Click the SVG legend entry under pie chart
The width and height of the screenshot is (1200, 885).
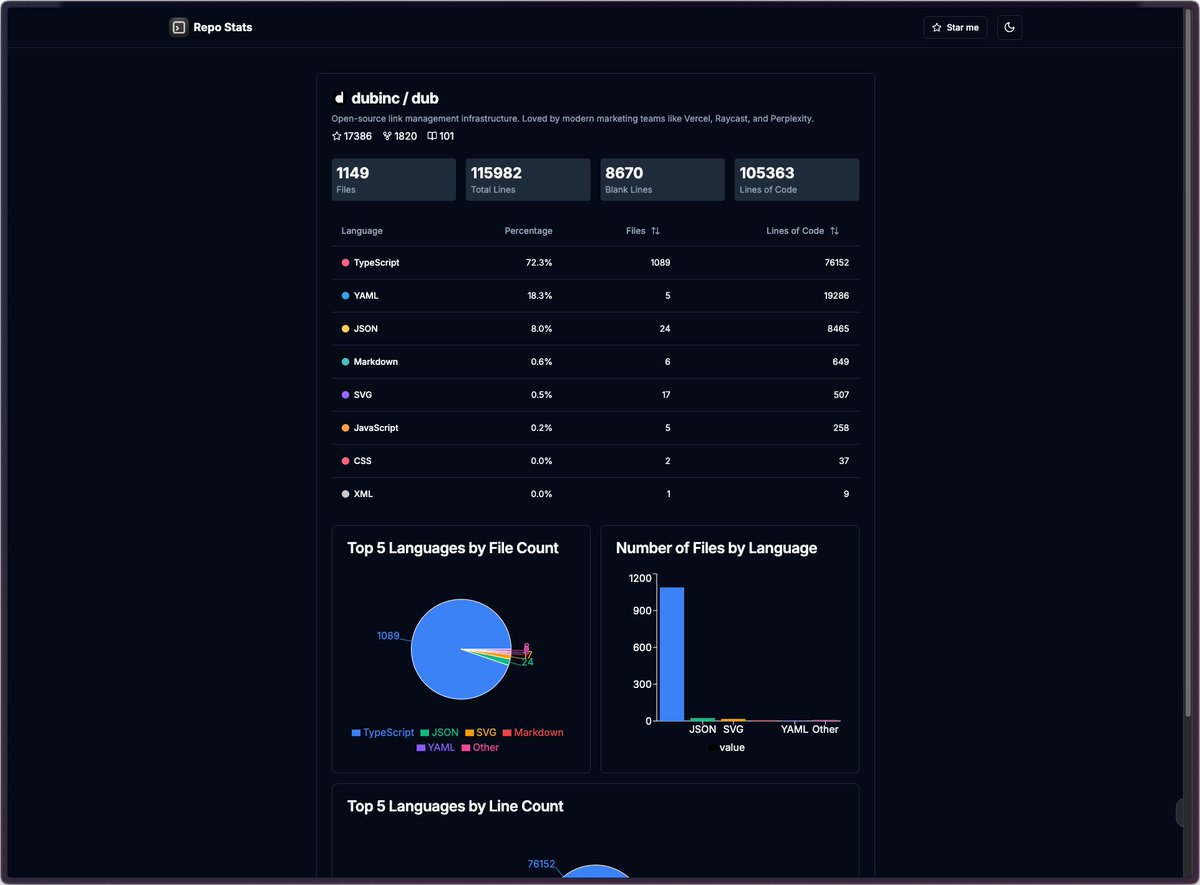[x=481, y=733]
